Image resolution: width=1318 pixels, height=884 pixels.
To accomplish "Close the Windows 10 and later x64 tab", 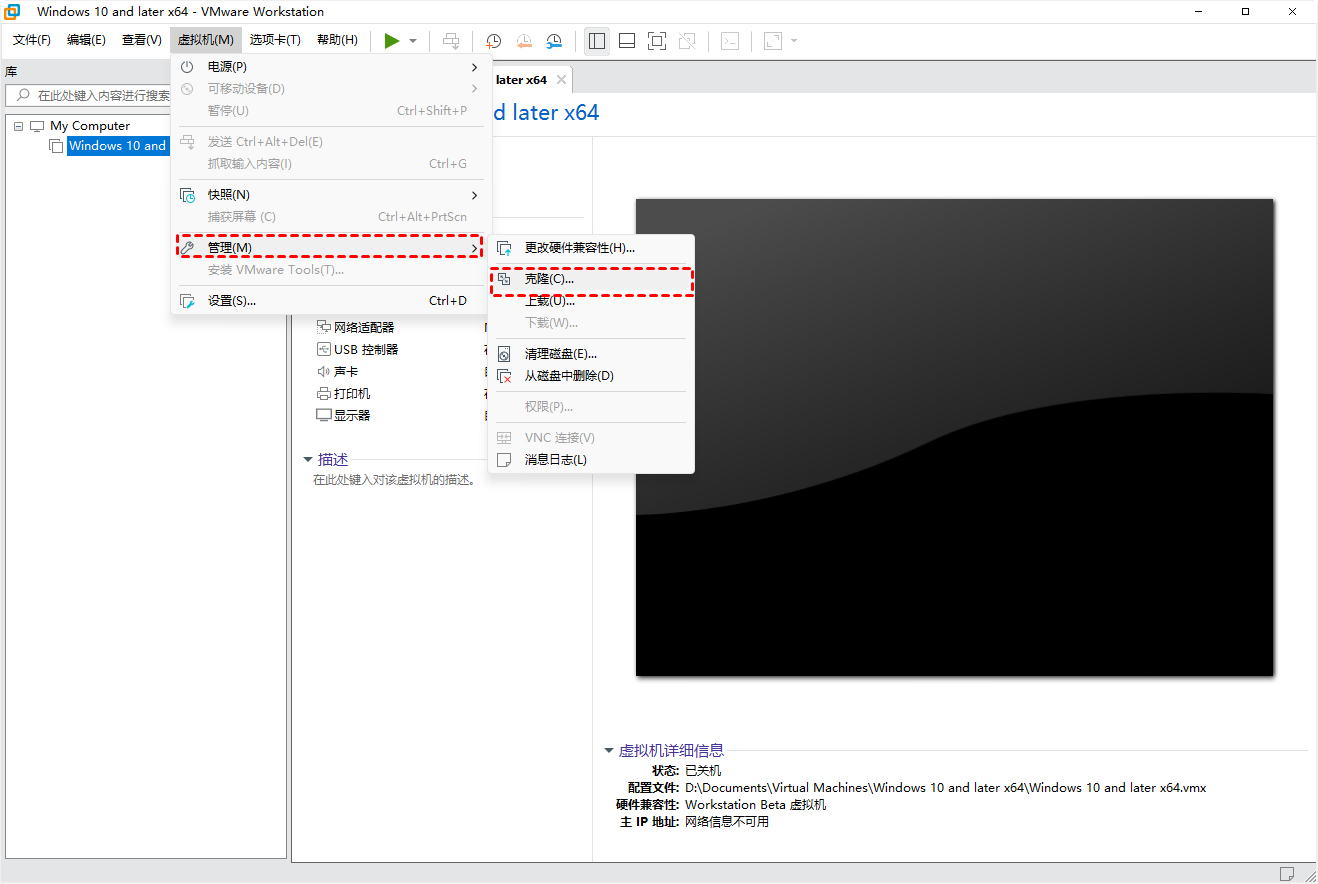I will (x=561, y=80).
